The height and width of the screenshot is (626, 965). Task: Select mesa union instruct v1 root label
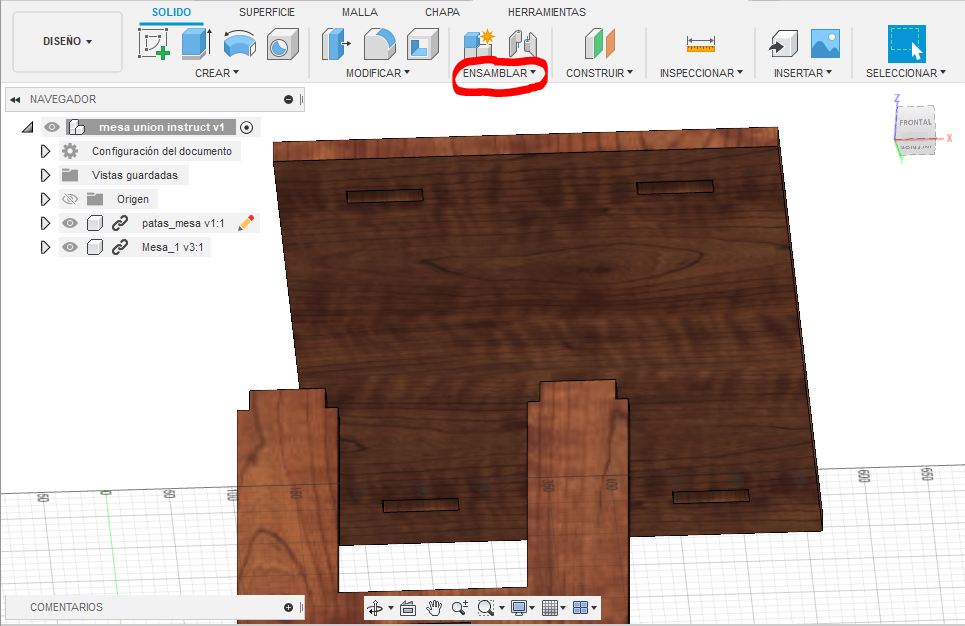pos(162,127)
